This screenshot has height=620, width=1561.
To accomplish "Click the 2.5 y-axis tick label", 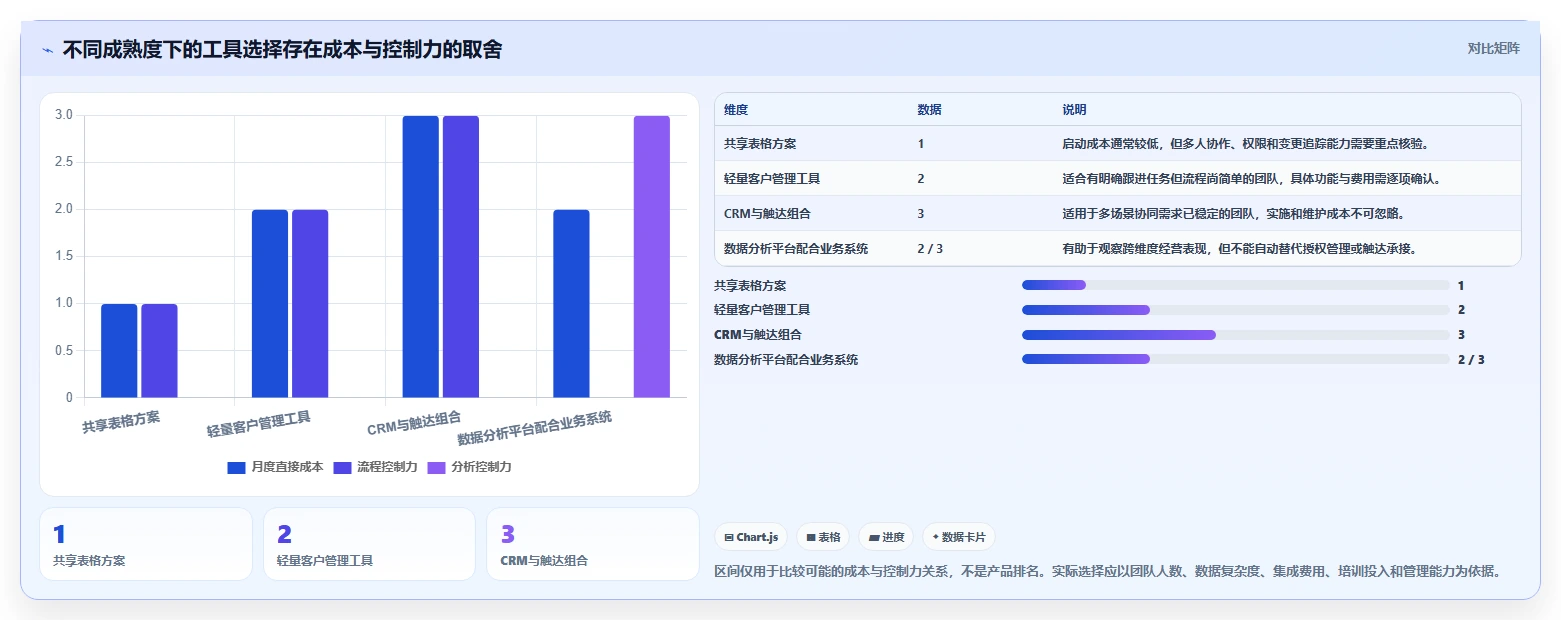I will 64,162.
